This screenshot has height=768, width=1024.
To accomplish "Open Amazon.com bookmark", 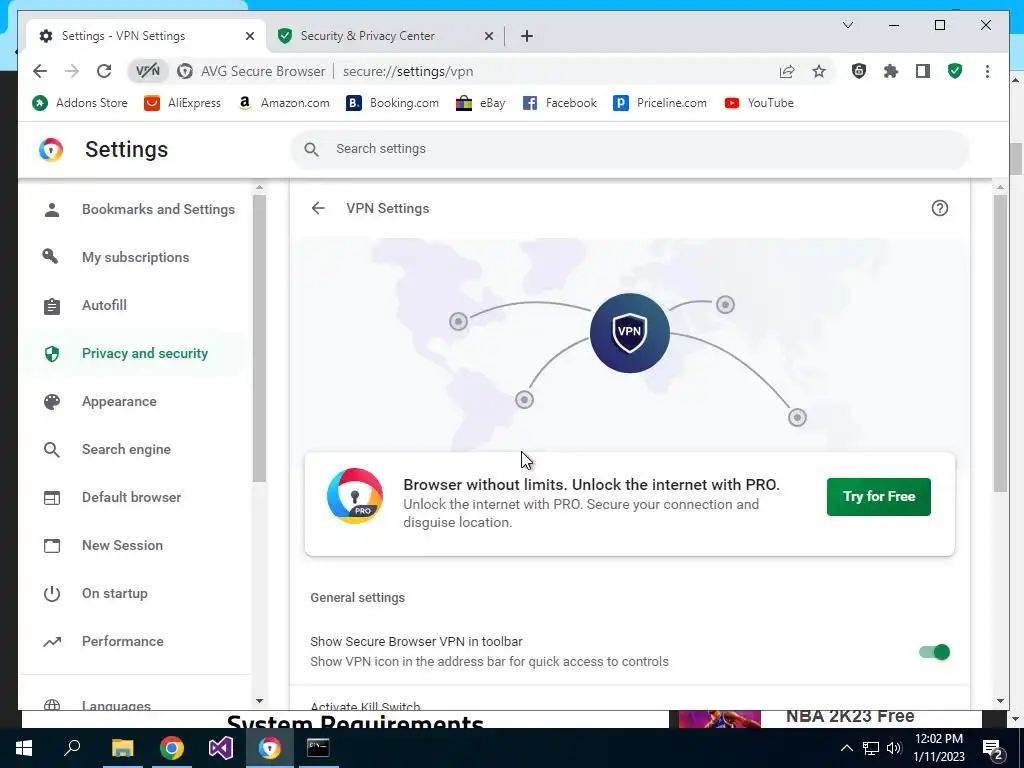I will [283, 103].
